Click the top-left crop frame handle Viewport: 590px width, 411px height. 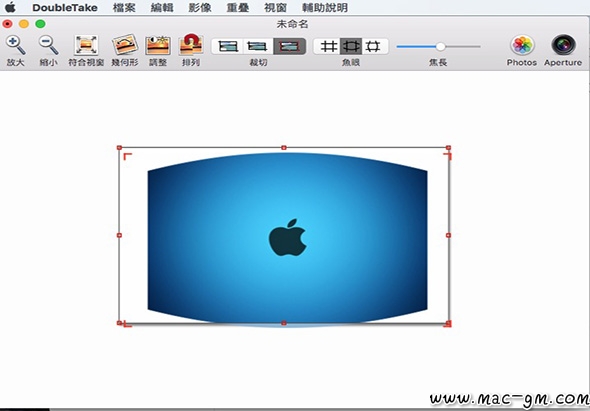[x=119, y=148]
